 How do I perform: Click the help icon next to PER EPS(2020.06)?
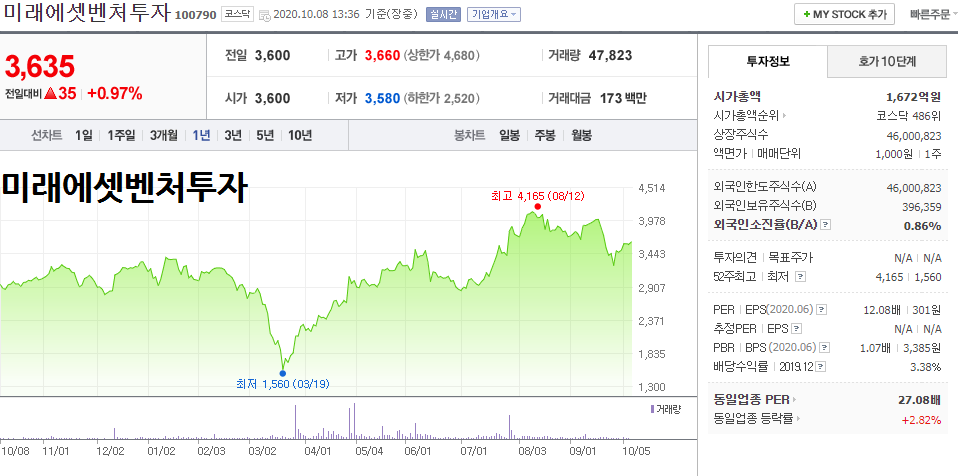coord(822,310)
